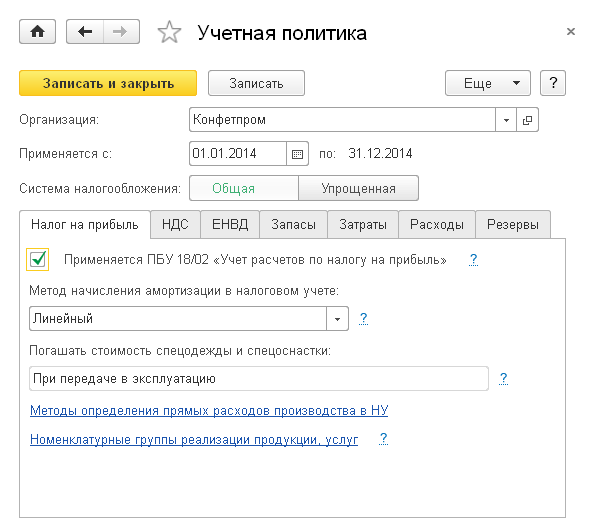Screen dimensions: 593x532
Task: Expand the Организация dropdown list
Action: (x=506, y=120)
